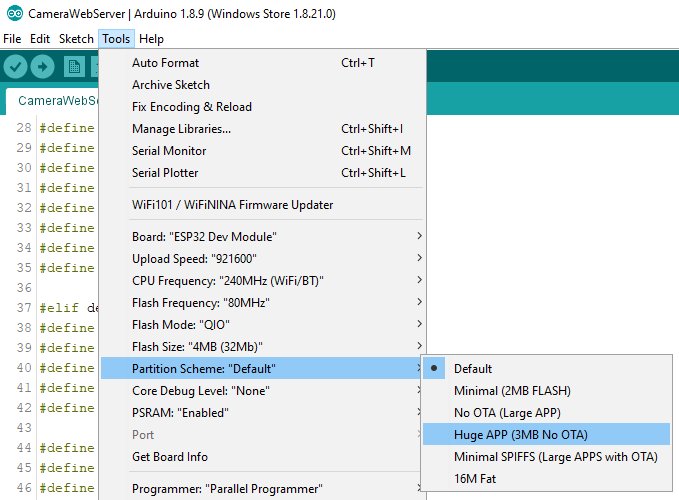The image size is (679, 500).
Task: Open the Sketch menu
Action: point(76,39)
